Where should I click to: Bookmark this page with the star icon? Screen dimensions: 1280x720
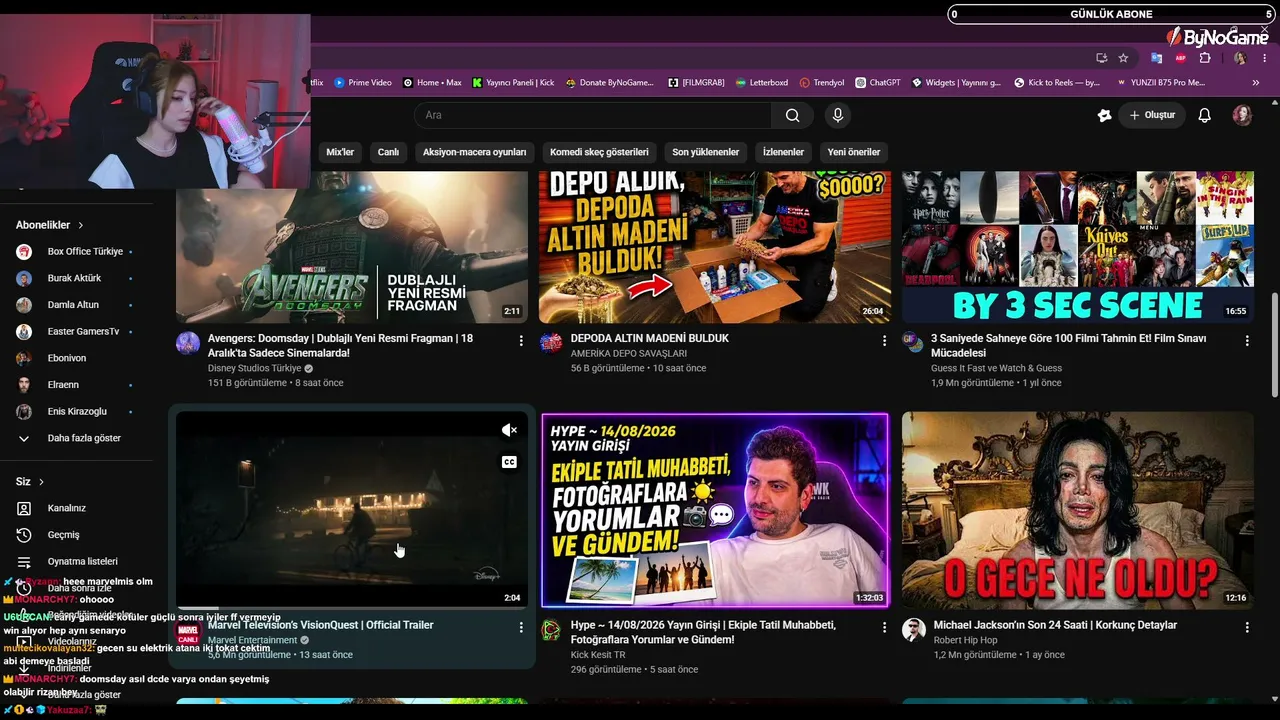(1123, 58)
